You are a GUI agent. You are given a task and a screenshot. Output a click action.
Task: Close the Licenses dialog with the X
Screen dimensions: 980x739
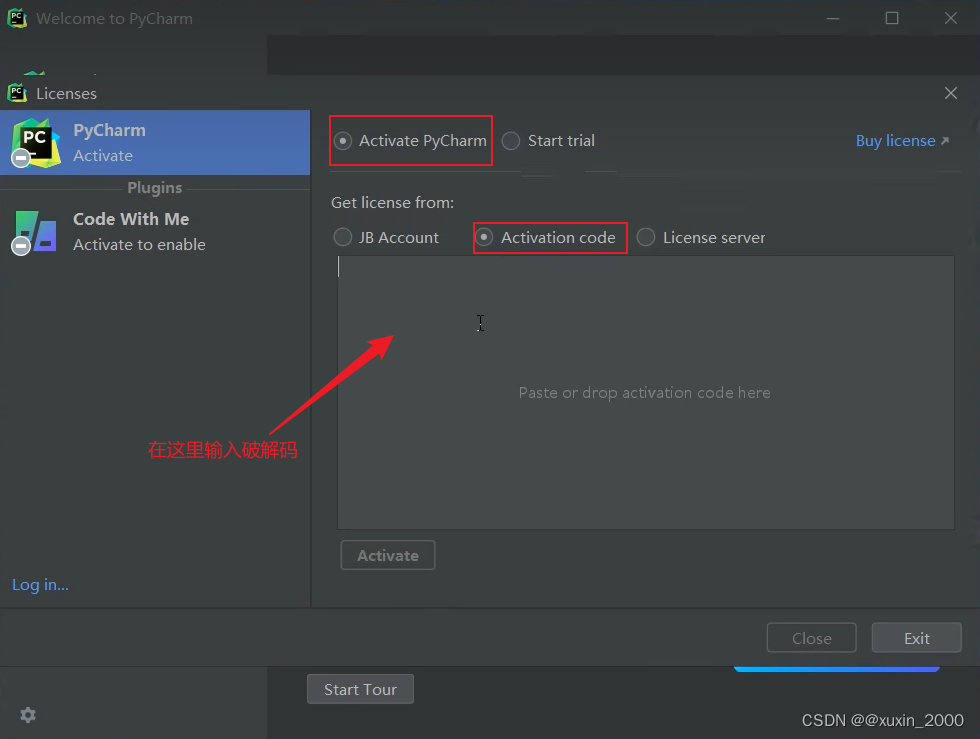[x=951, y=93]
